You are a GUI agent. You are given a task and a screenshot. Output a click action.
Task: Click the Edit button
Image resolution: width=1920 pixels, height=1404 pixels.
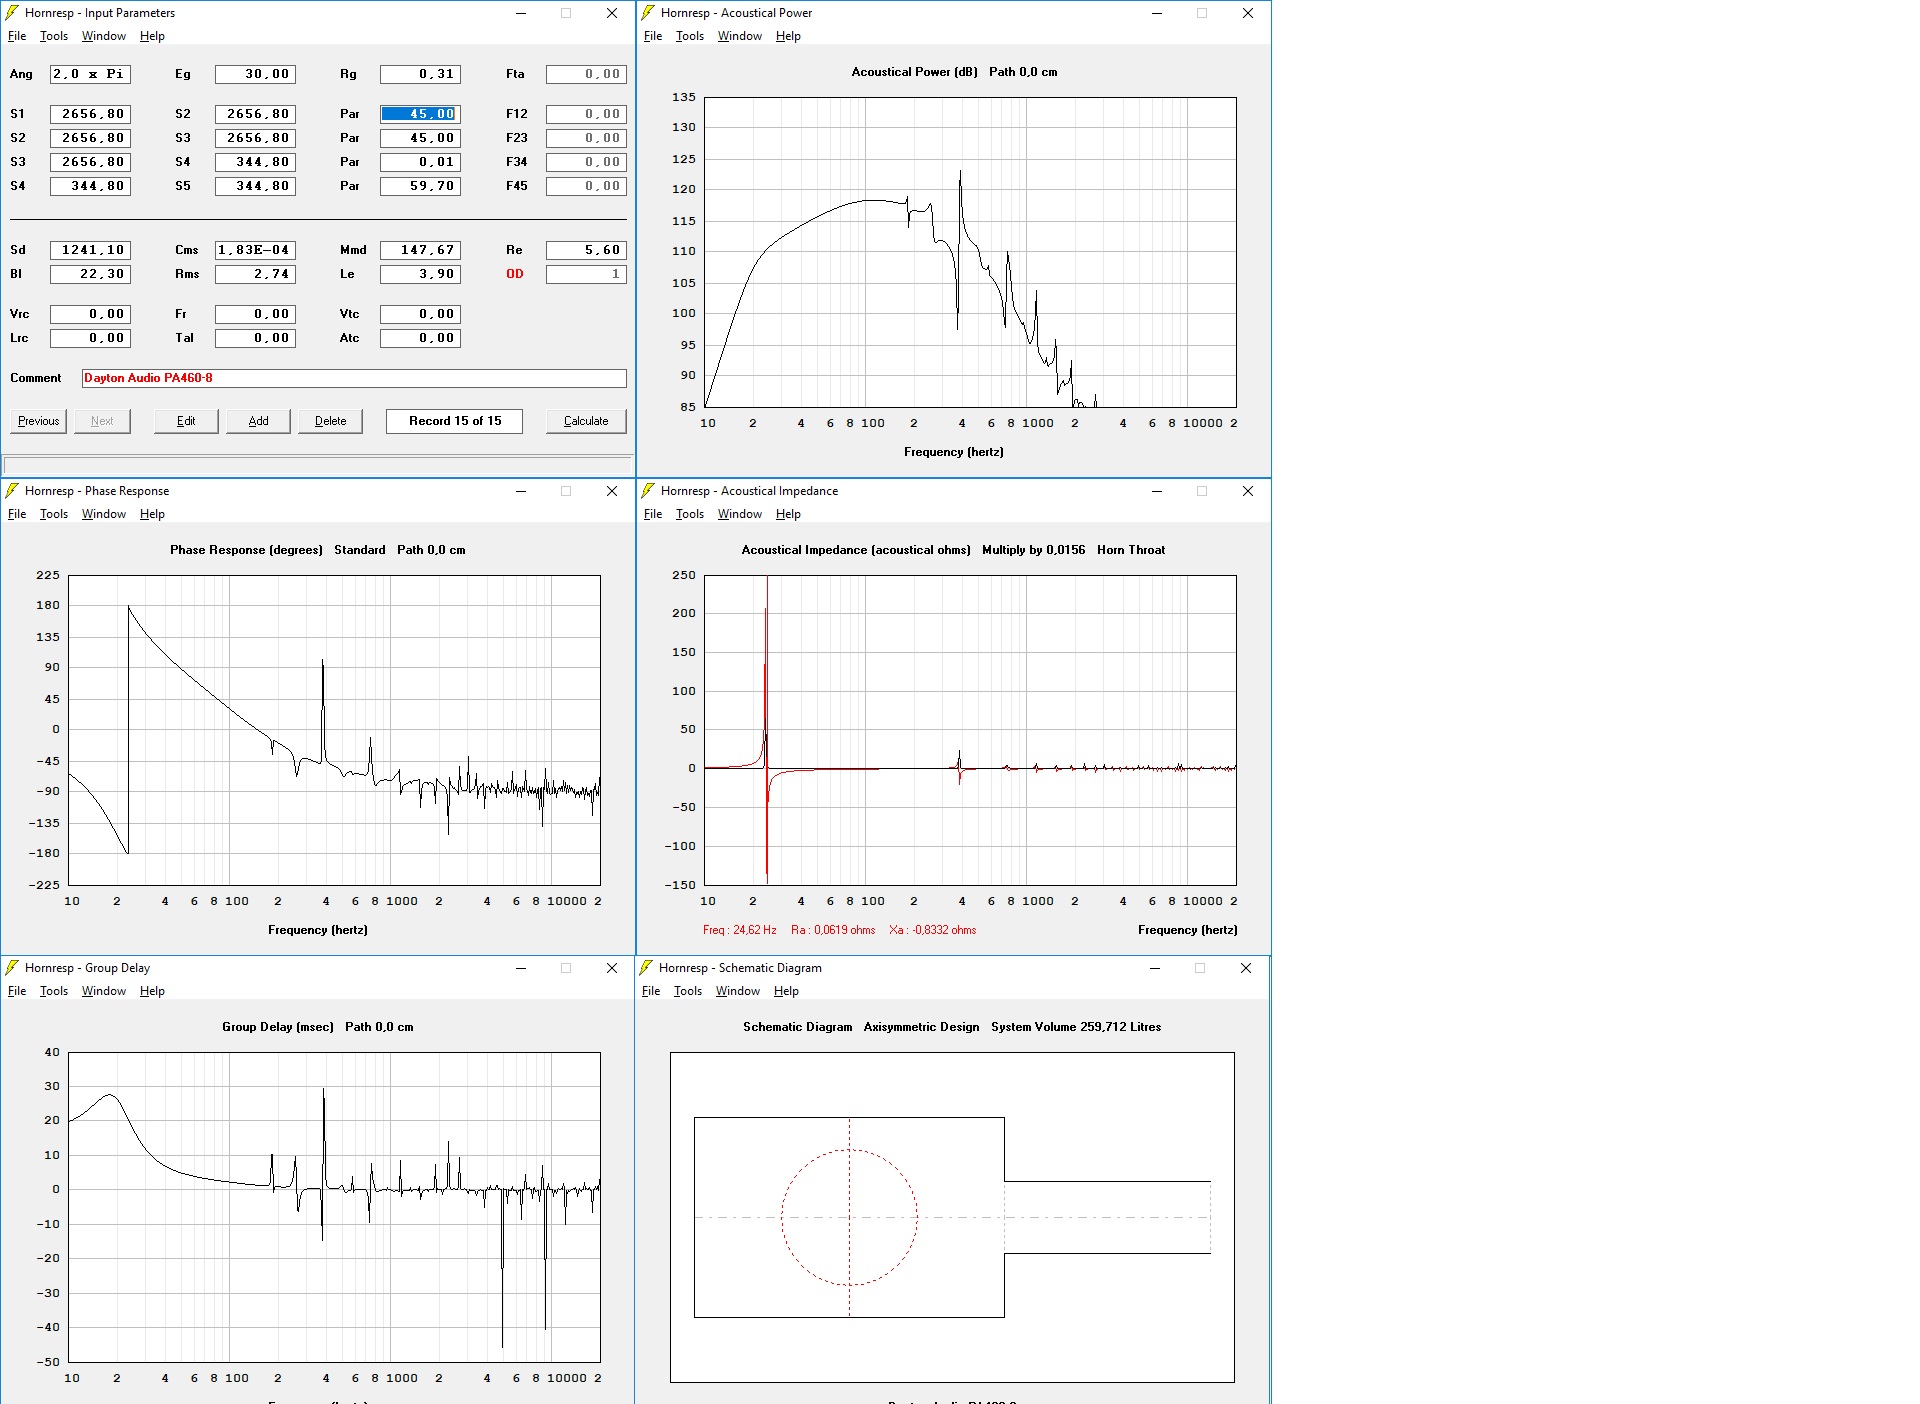point(186,421)
